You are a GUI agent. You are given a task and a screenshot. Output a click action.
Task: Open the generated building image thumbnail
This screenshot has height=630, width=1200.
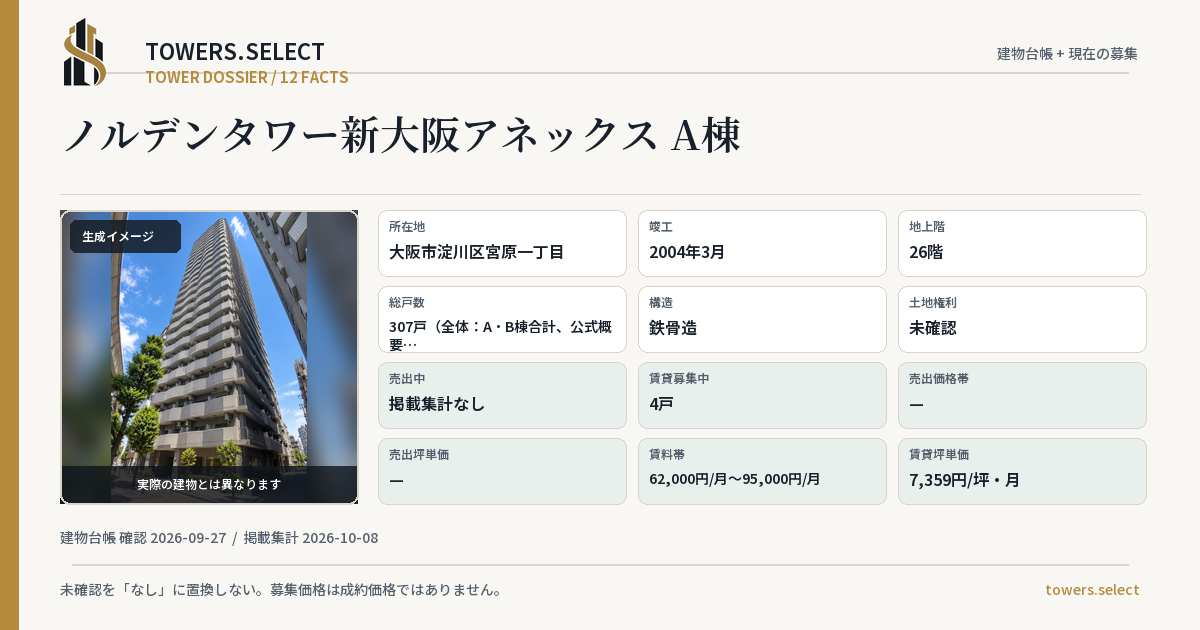click(209, 357)
